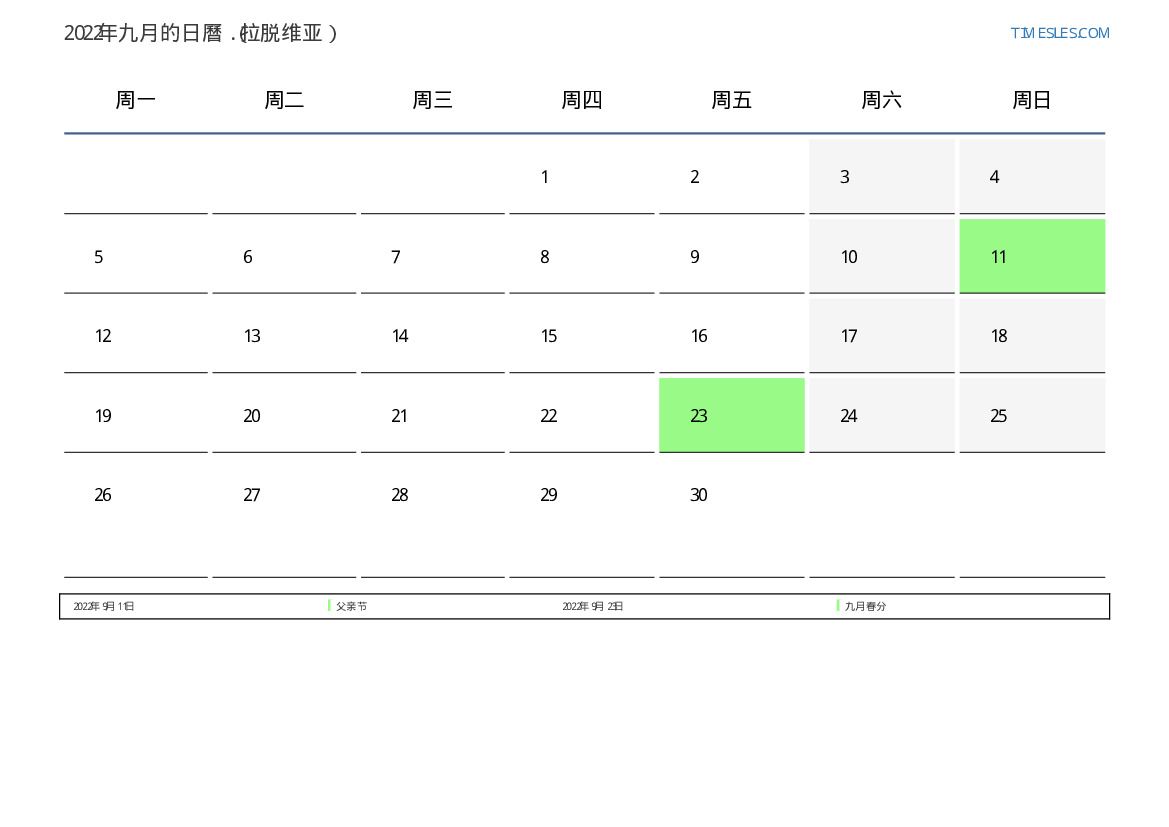Choose Saturday the 3rd

pos(845,177)
